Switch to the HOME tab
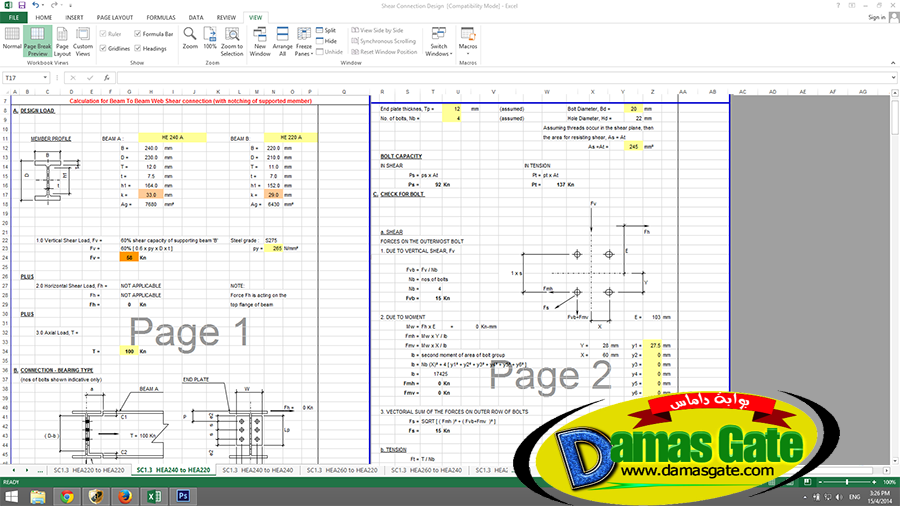Screen dimensions: 900x506 click(44, 17)
